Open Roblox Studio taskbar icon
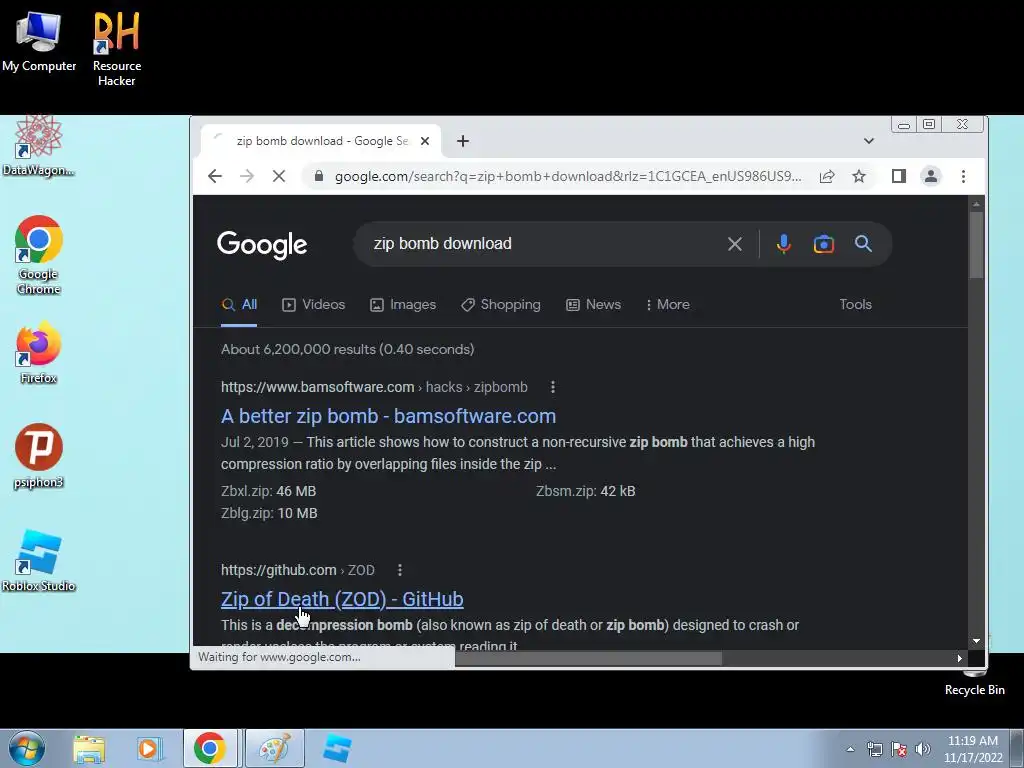 337,749
